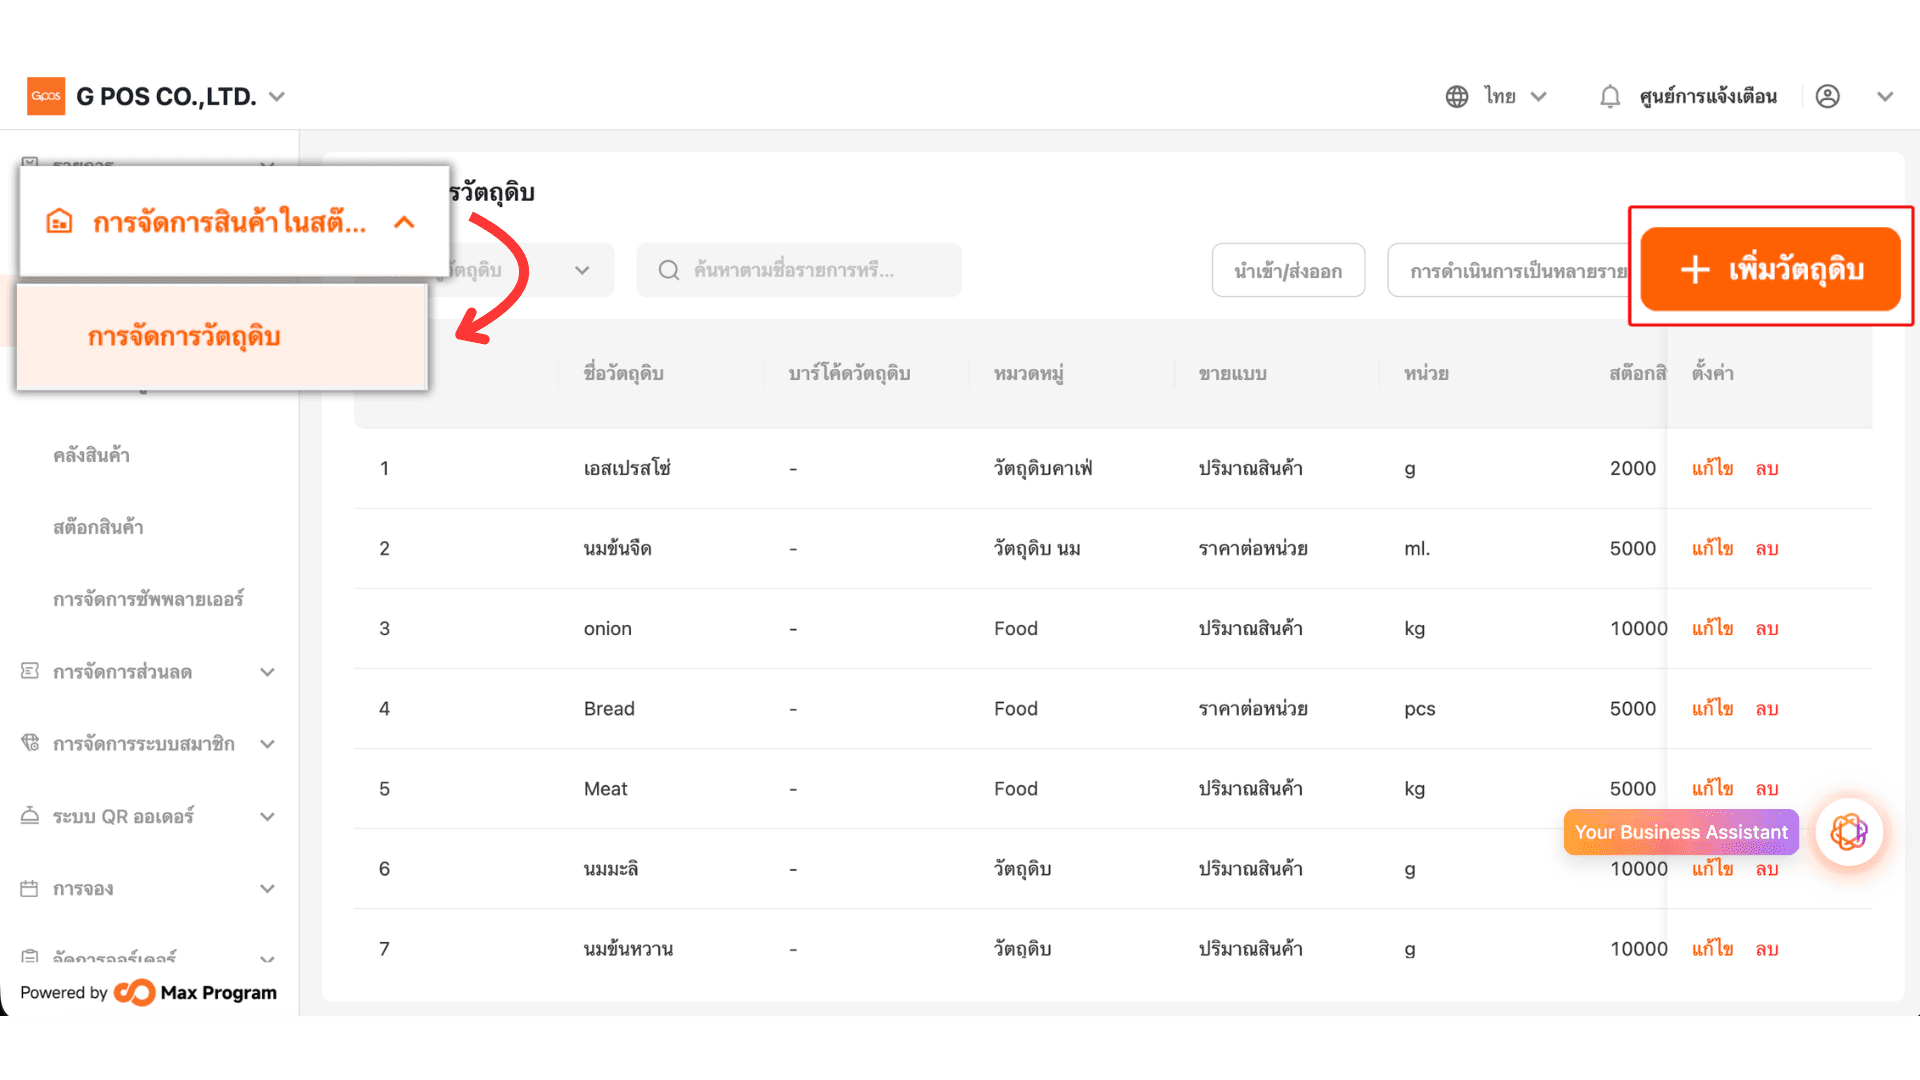Focus the ค้นหาตามชื่อรายการ search field
This screenshot has width=1920, height=1080.
[x=799, y=270]
